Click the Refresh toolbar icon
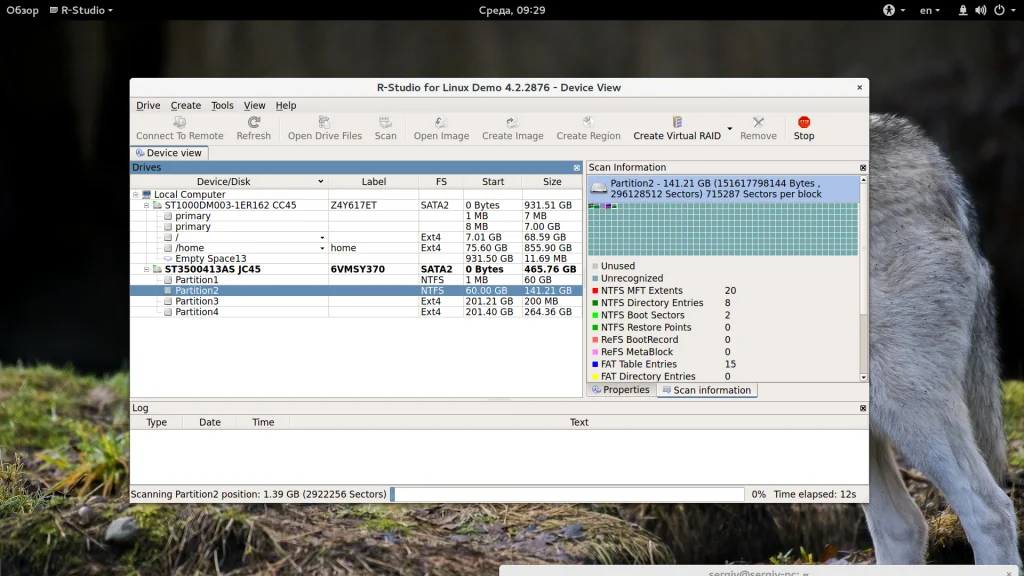 tap(254, 123)
